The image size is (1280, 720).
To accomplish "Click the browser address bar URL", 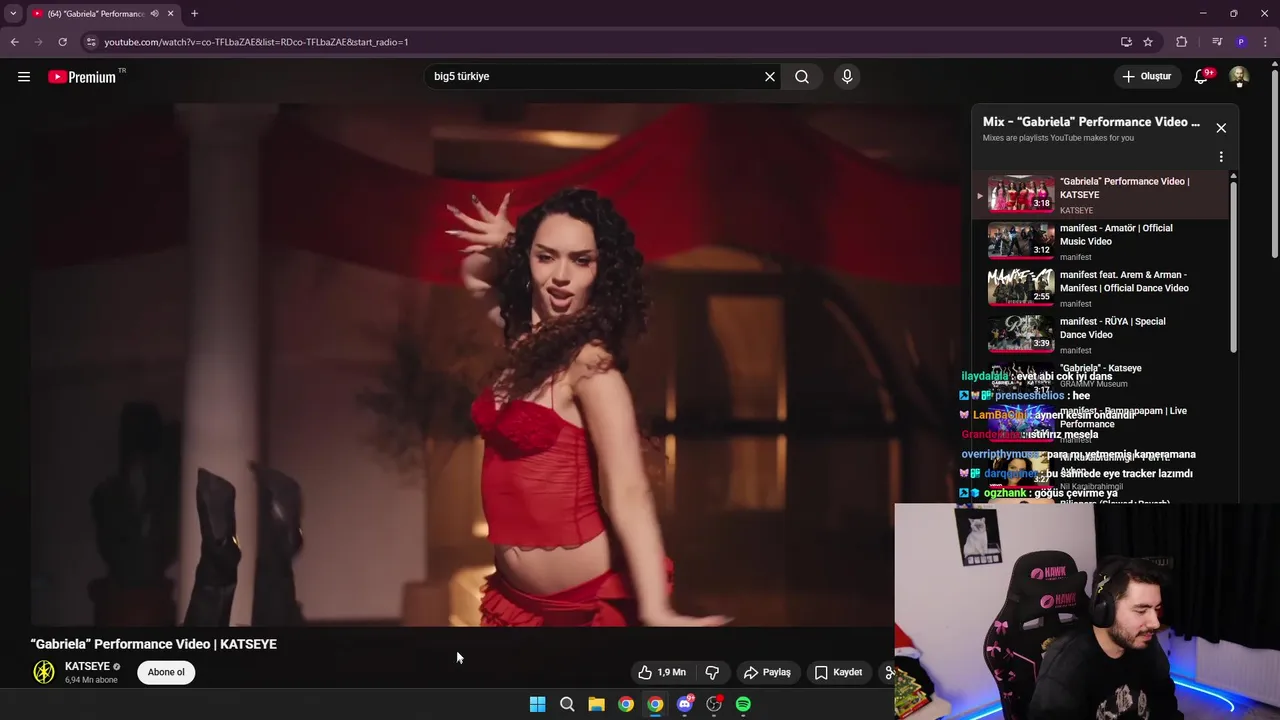I will pyautogui.click(x=256, y=42).
